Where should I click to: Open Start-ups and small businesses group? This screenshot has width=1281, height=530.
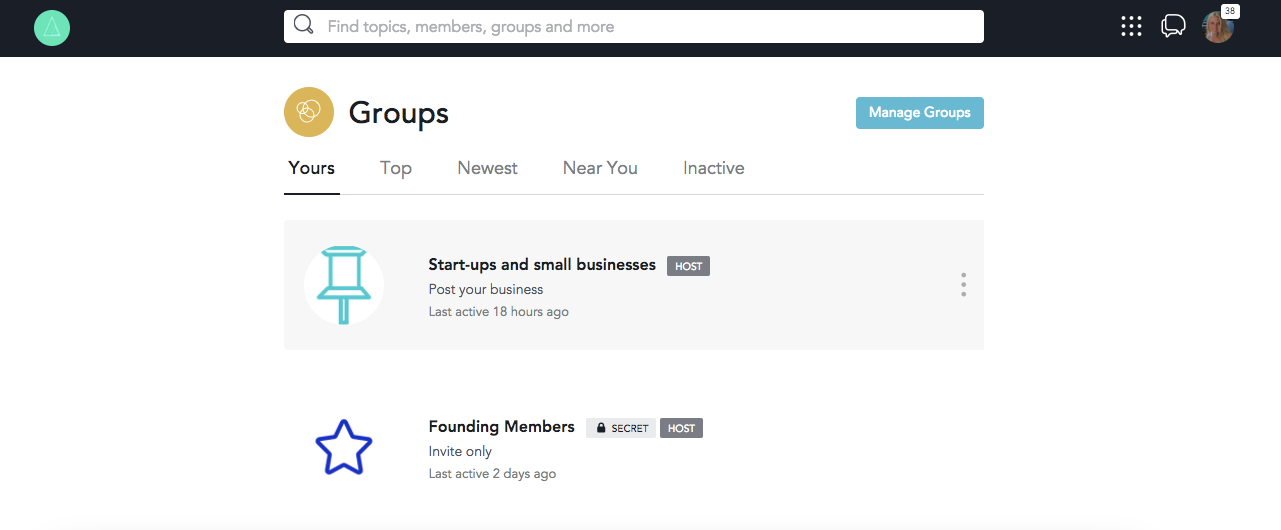tap(541, 265)
